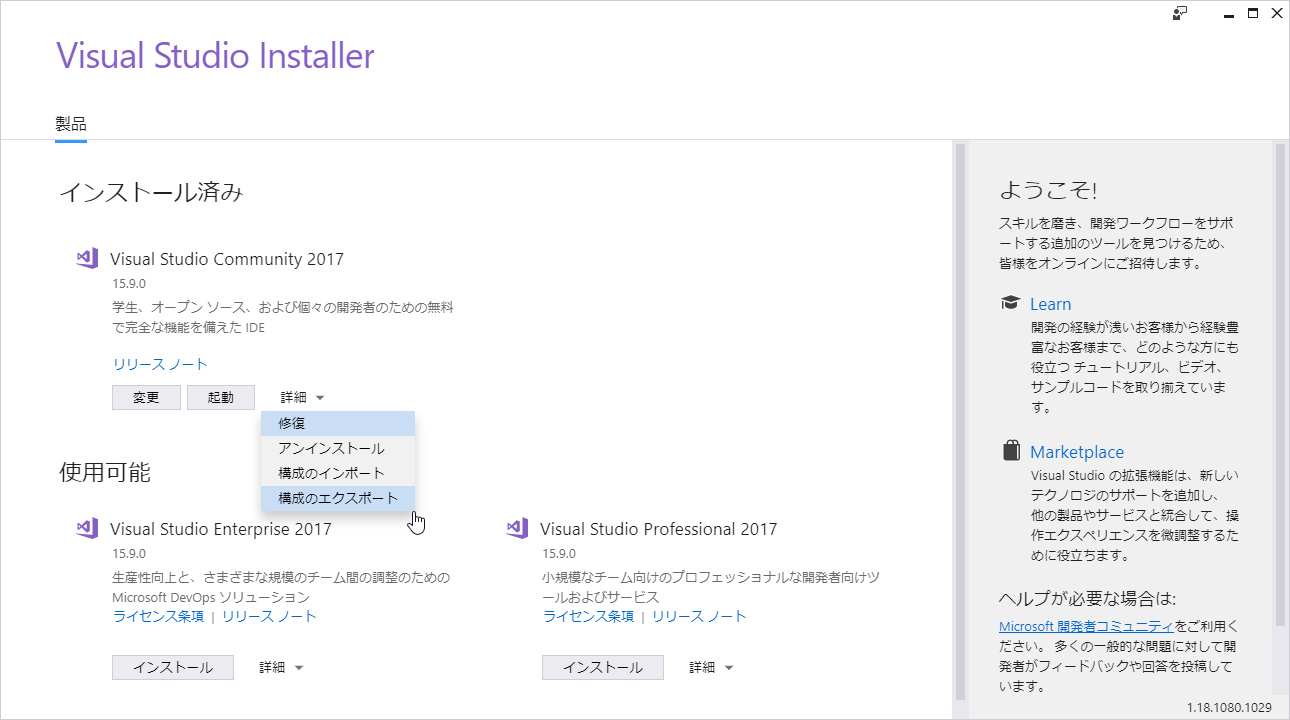The height and width of the screenshot is (720, 1290).
Task: Open the リリース ノート link for Community 2017
Action: 159,364
